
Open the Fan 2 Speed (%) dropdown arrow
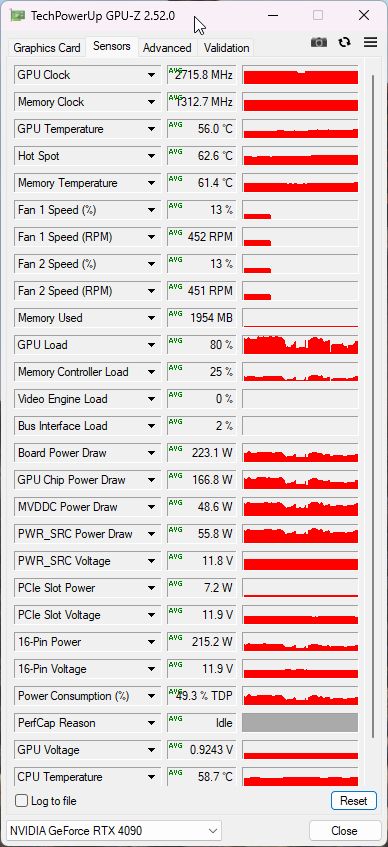point(151,264)
